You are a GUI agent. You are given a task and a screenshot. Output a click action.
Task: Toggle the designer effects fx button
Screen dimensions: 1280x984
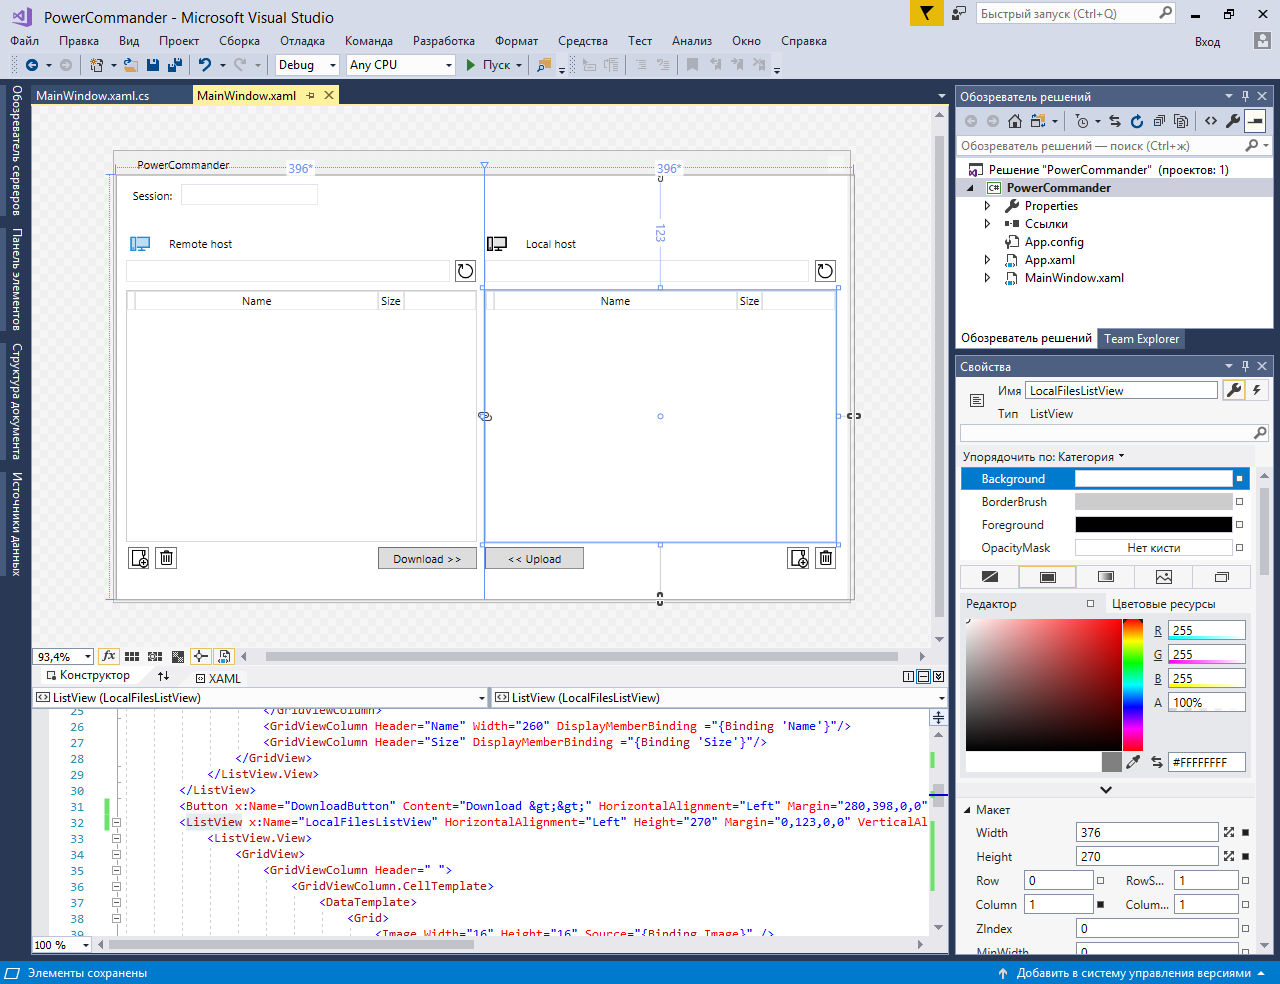click(x=109, y=657)
